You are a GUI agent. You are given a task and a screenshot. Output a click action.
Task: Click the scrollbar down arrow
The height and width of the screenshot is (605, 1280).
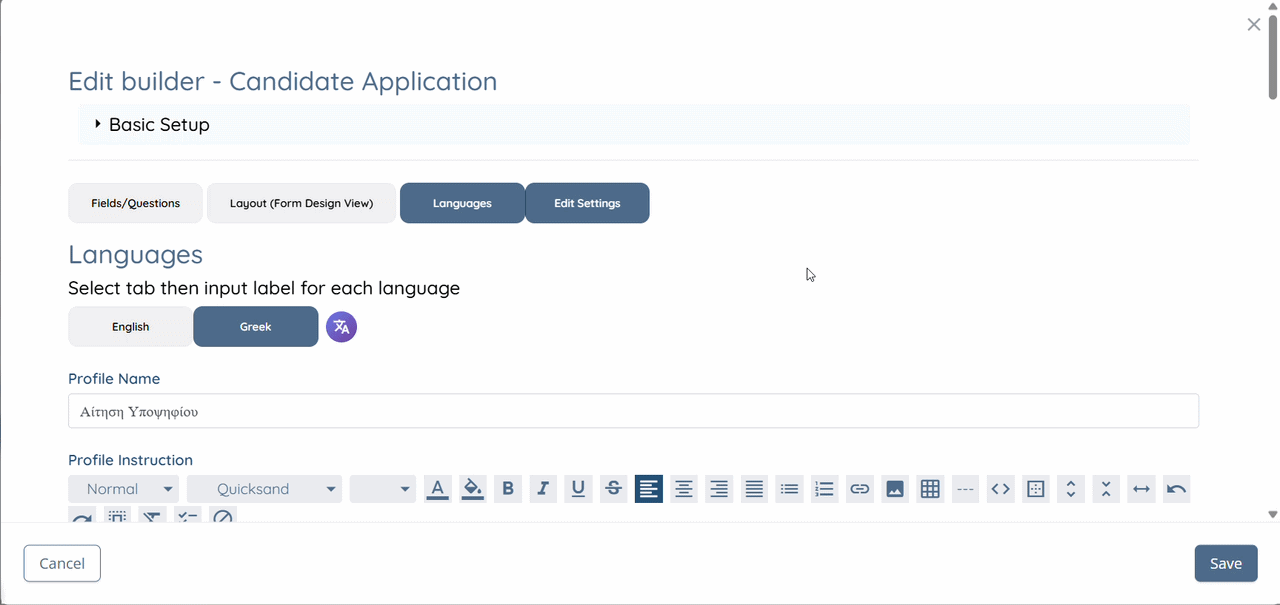pyautogui.click(x=1273, y=514)
